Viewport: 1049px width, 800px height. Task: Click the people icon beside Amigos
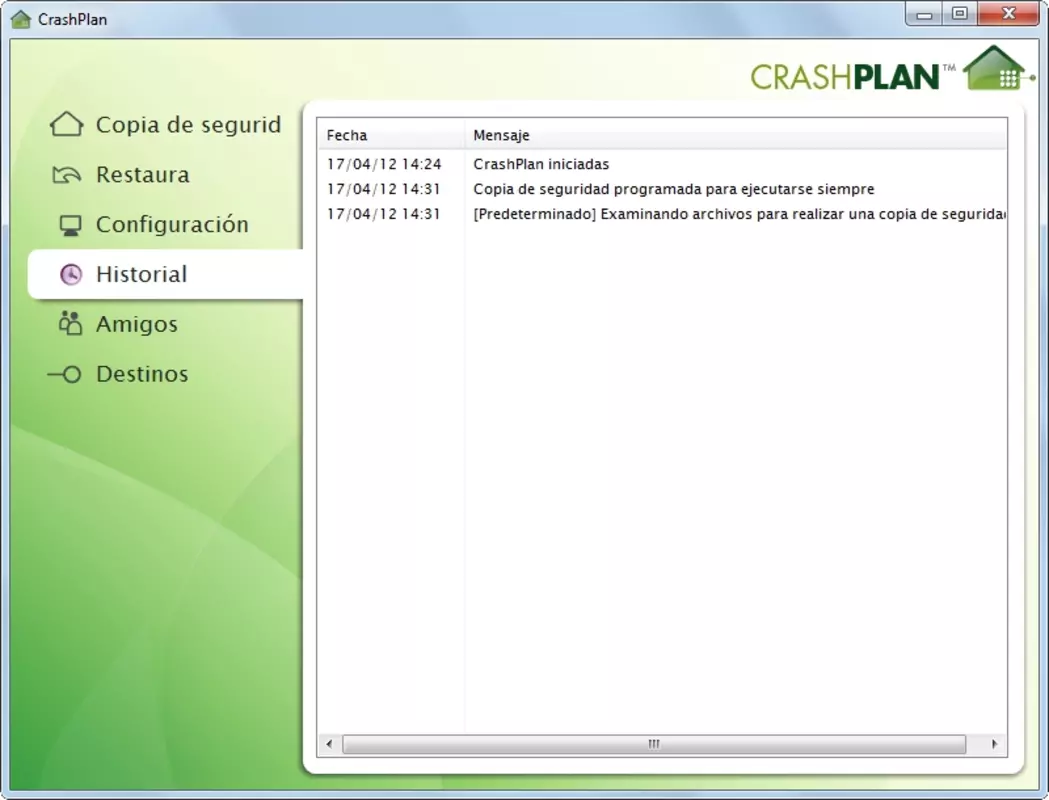pyautogui.click(x=70, y=324)
